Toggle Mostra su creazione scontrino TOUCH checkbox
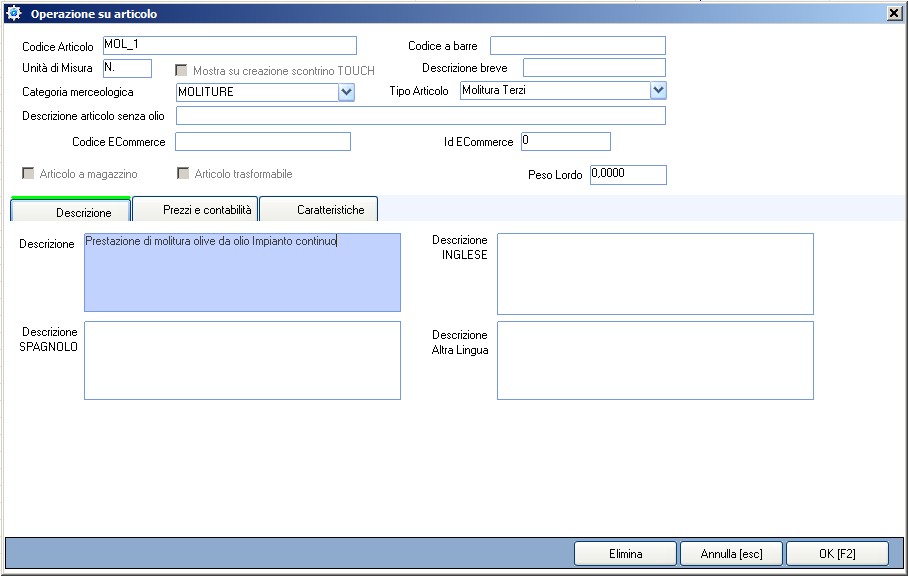The image size is (908, 576). click(x=181, y=71)
